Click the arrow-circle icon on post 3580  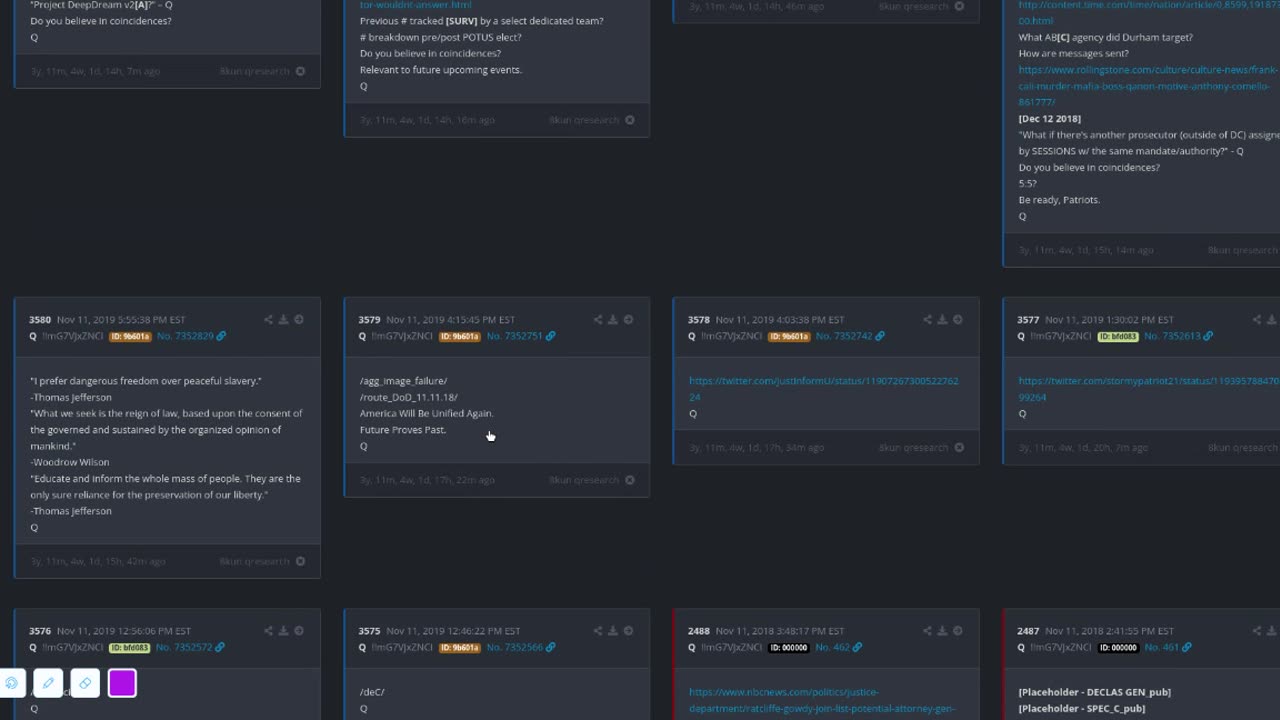pyautogui.click(x=298, y=320)
